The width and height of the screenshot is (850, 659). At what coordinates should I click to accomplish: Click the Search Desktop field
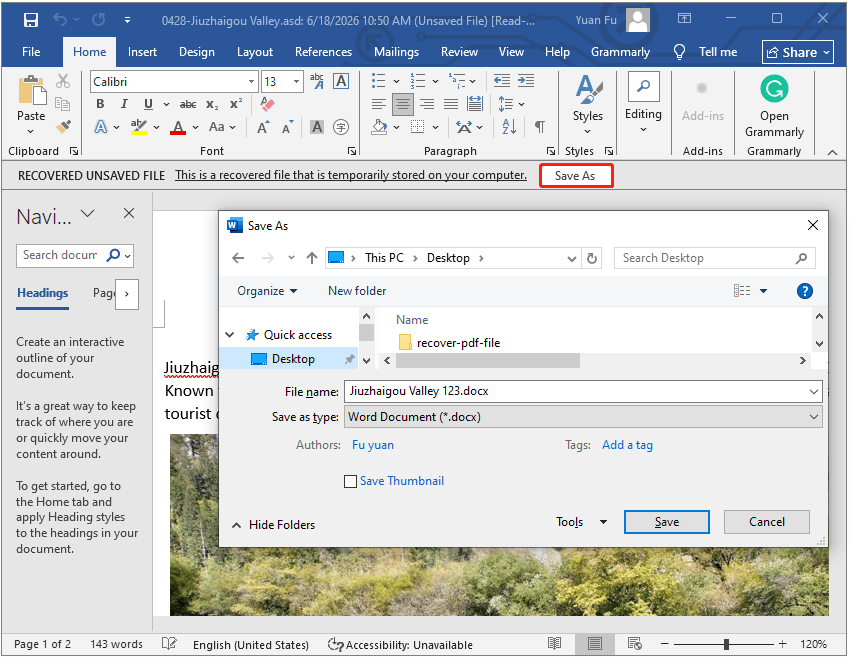click(714, 259)
